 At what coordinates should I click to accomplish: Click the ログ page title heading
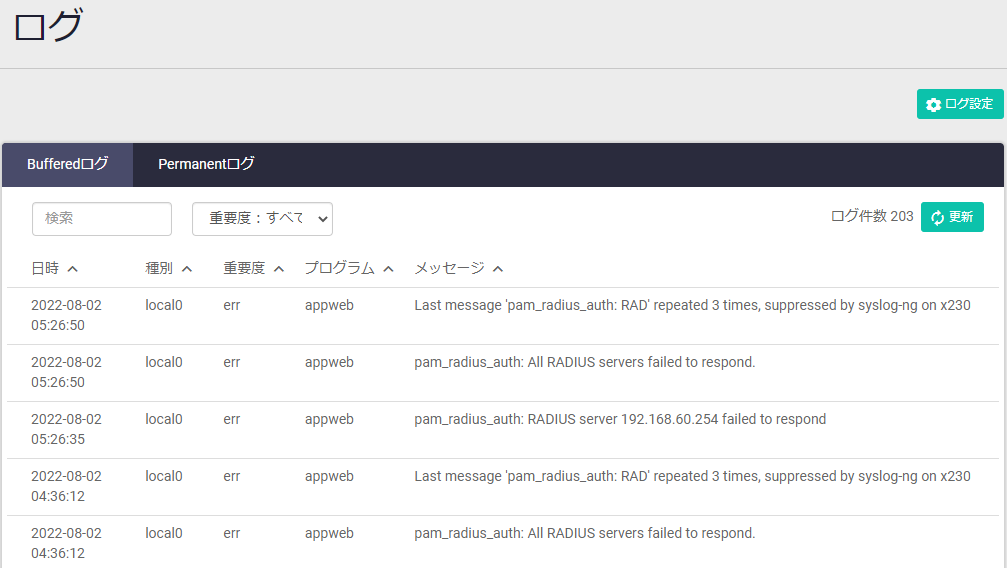tap(47, 27)
